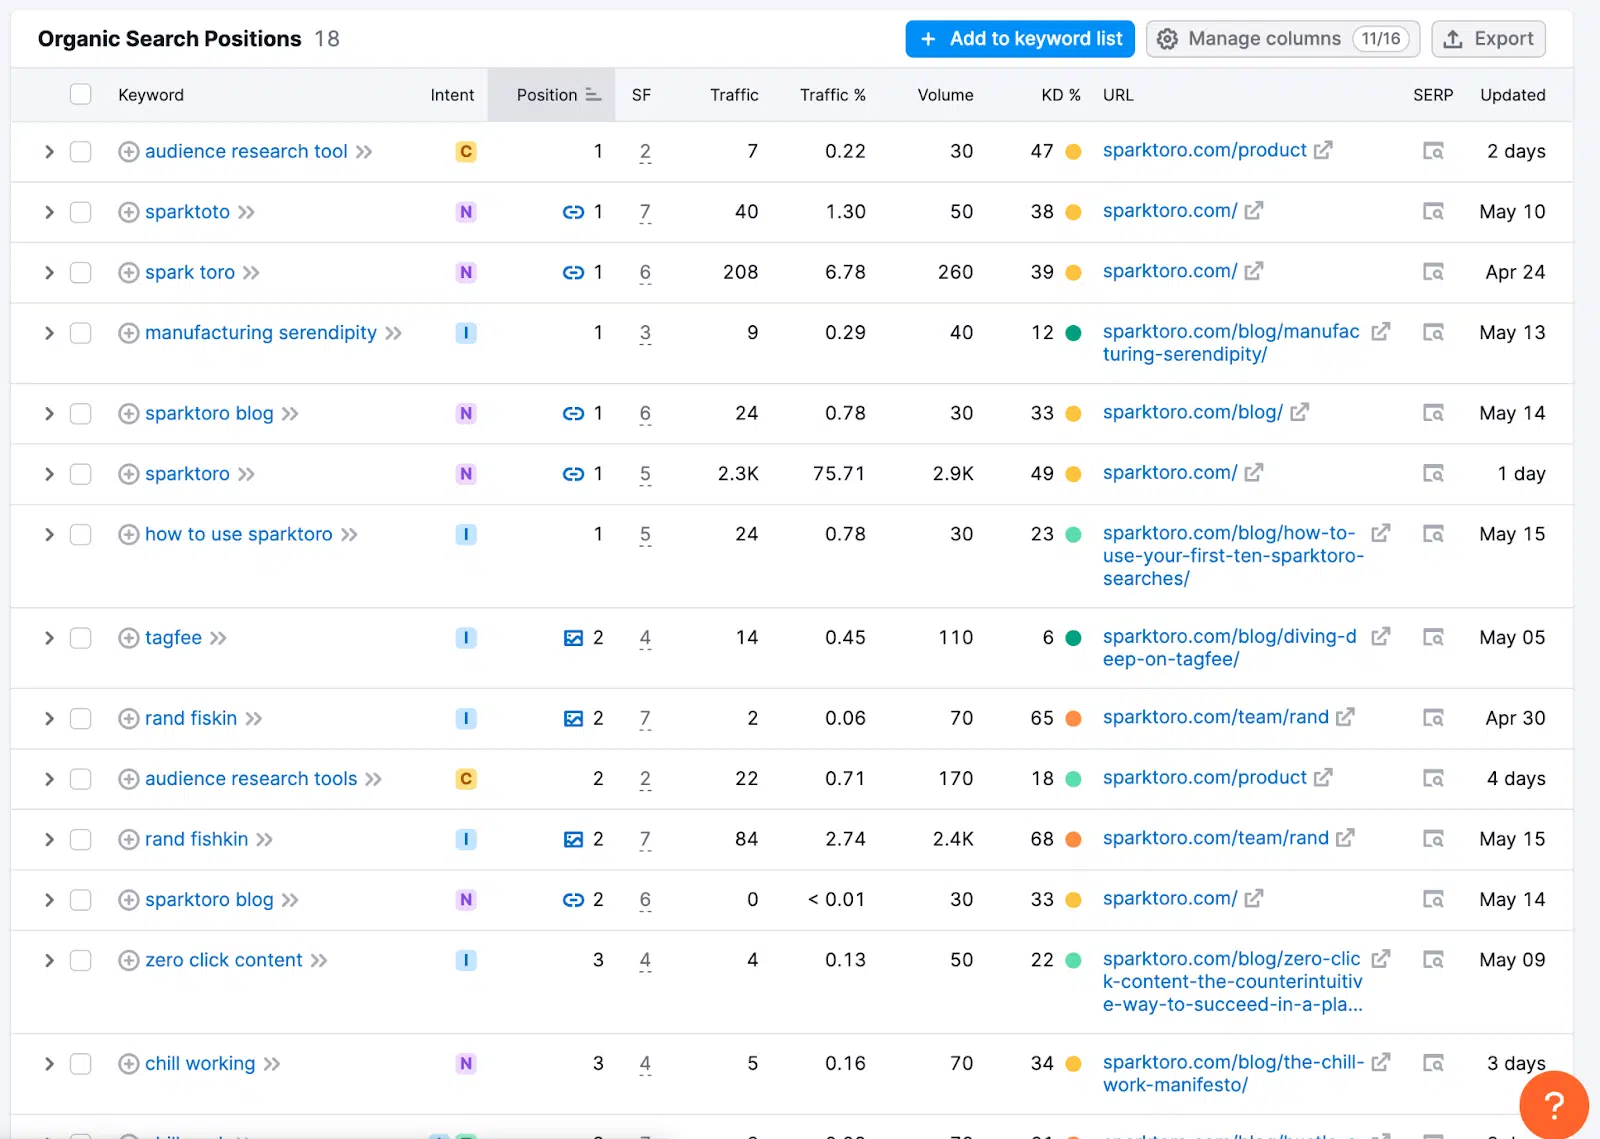This screenshot has width=1600, height=1139.
Task: Click sitelinks icon in sparktoro row position
Action: point(573,474)
